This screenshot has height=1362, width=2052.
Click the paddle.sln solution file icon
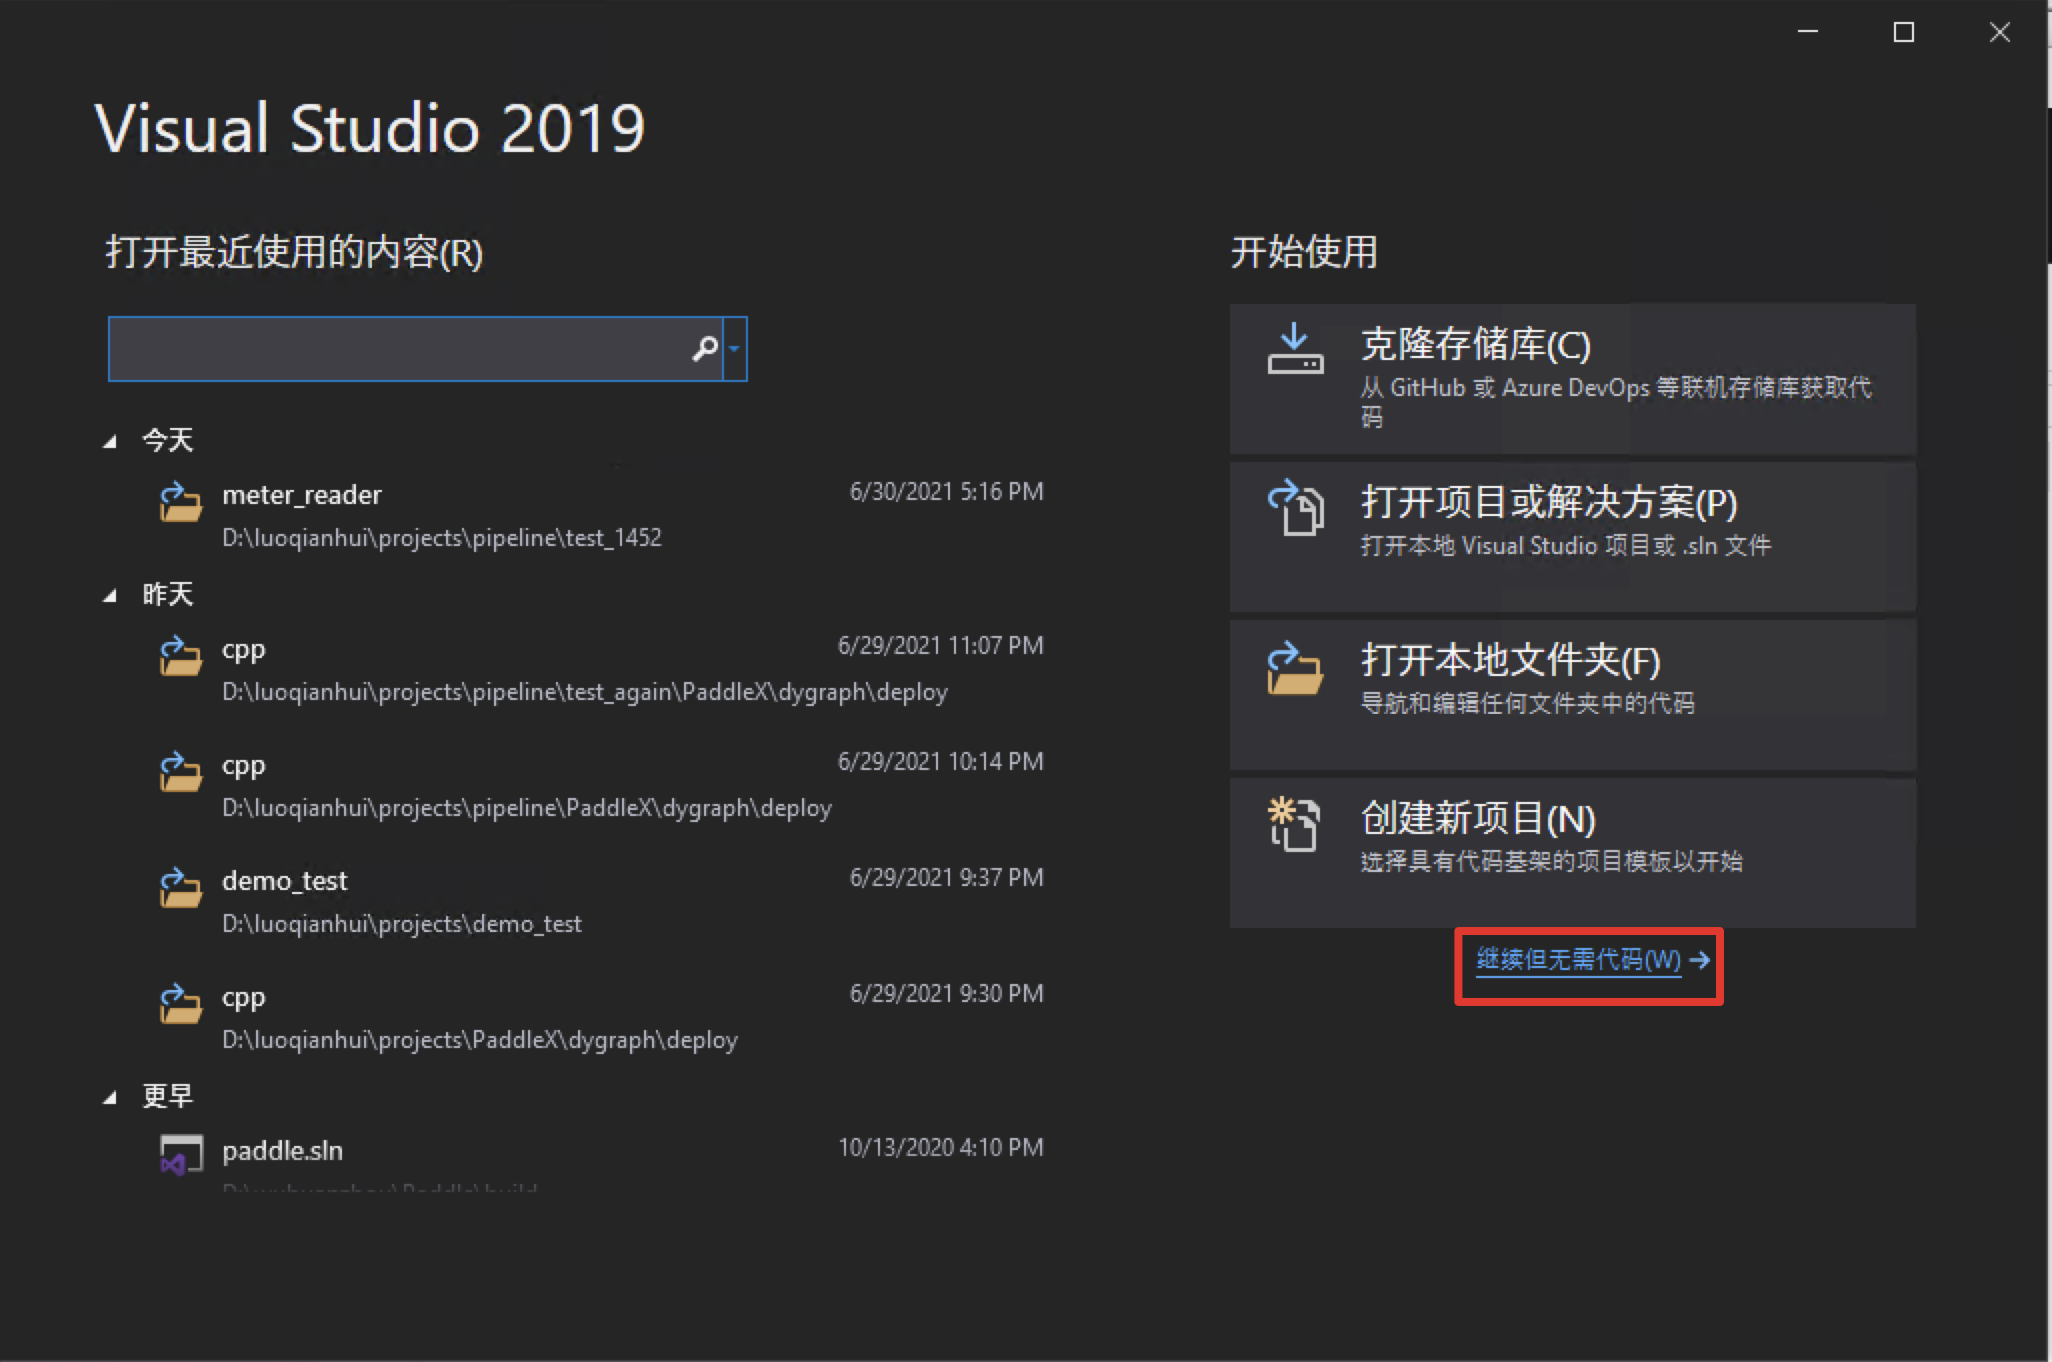click(180, 1155)
